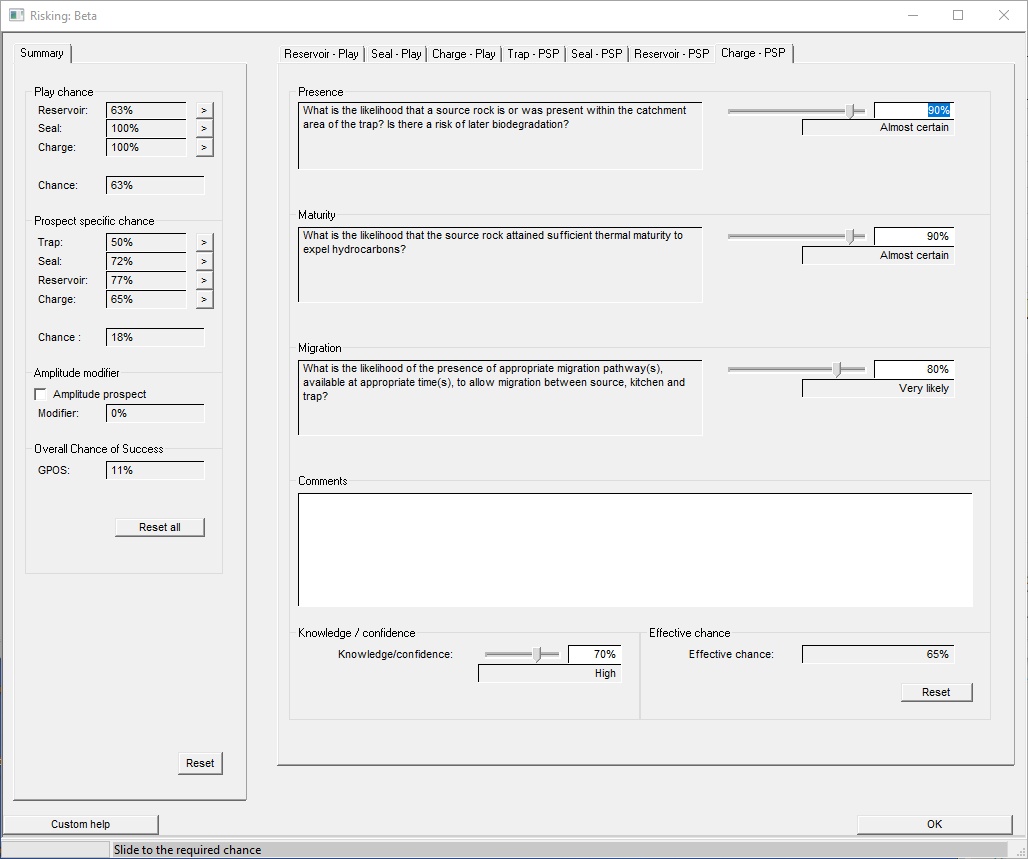Go to the Reservoir - PSP tab

coord(671,54)
